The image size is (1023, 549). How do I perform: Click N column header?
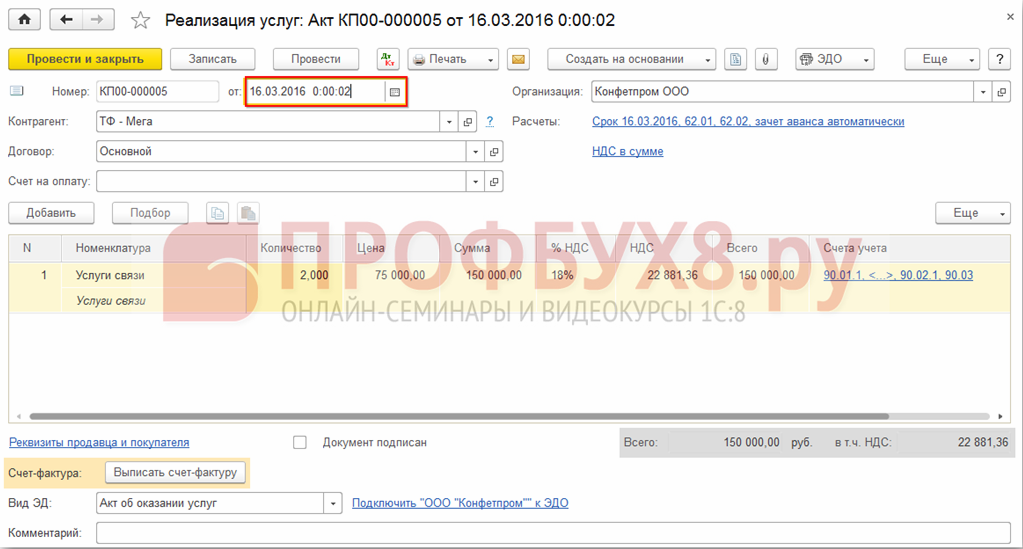click(35, 248)
